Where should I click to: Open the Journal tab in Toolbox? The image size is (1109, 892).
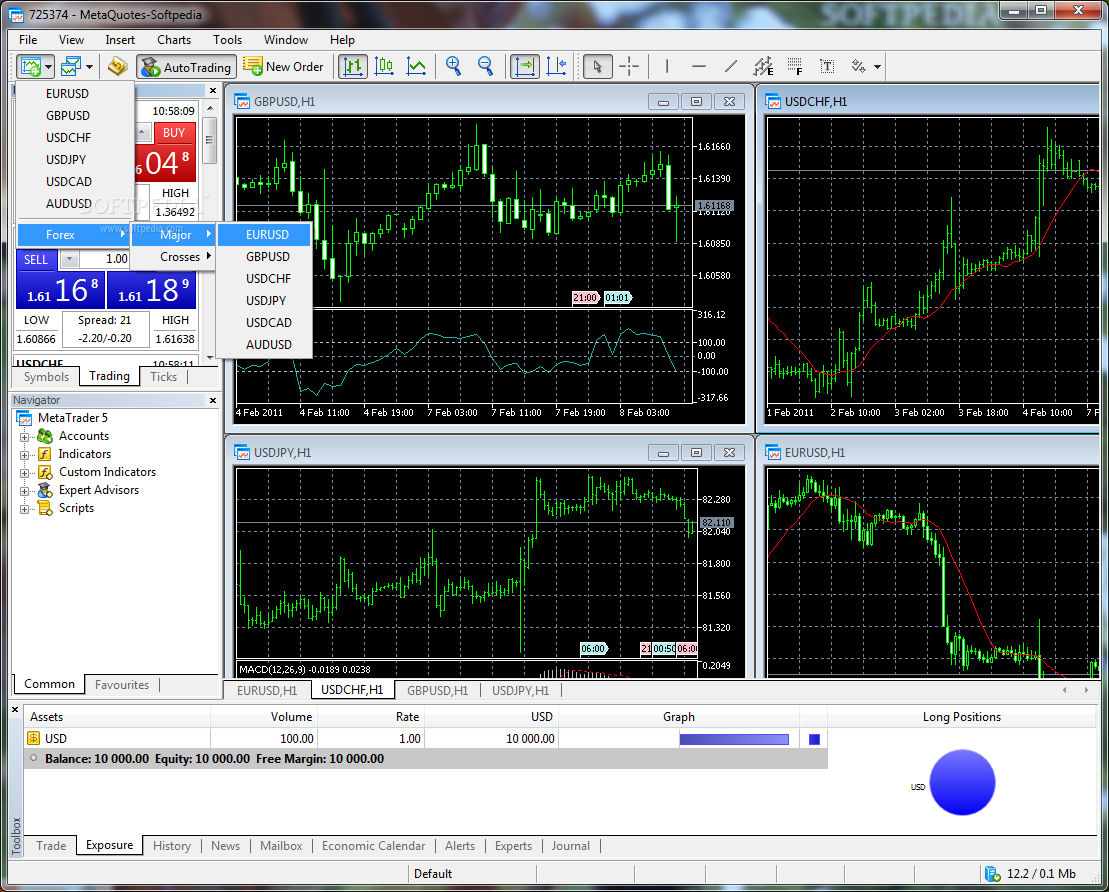tap(571, 845)
